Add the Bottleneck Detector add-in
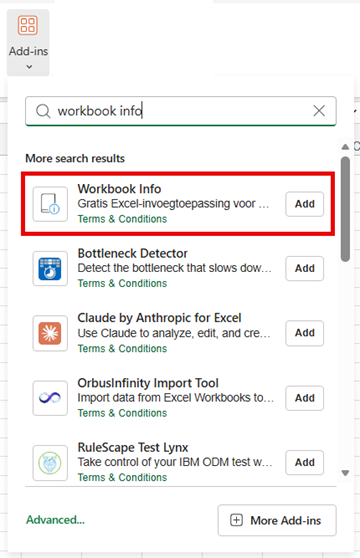The image size is (360, 558). click(x=305, y=268)
